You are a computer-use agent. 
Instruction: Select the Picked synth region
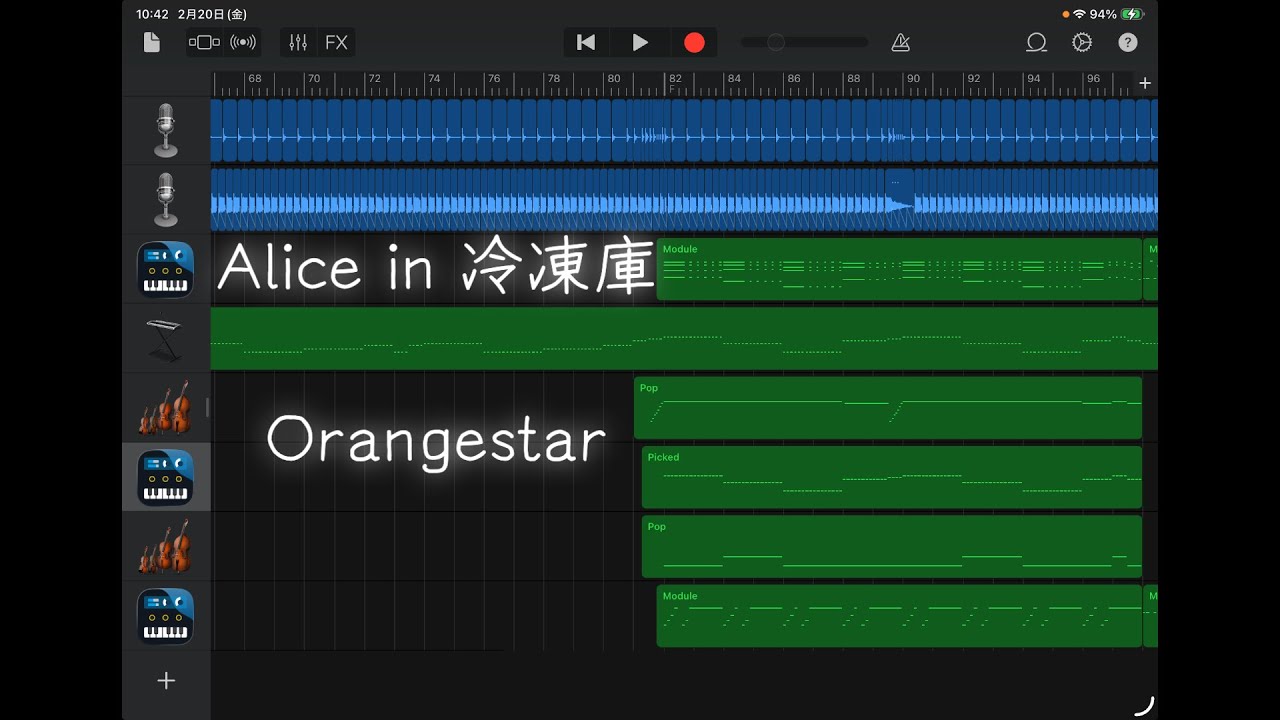pos(892,477)
